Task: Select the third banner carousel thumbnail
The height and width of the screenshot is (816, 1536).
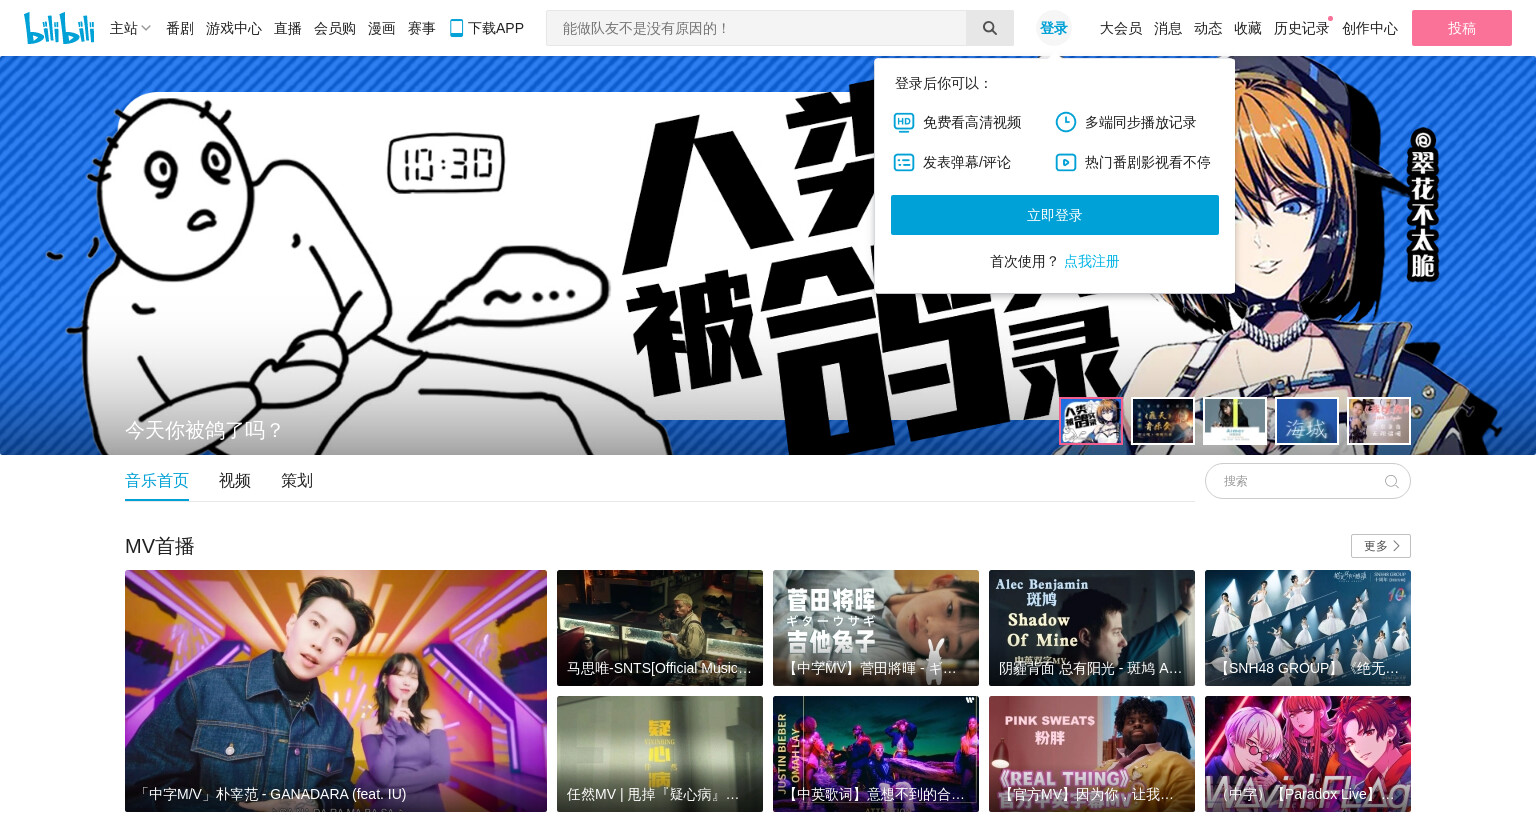Action: click(1235, 421)
